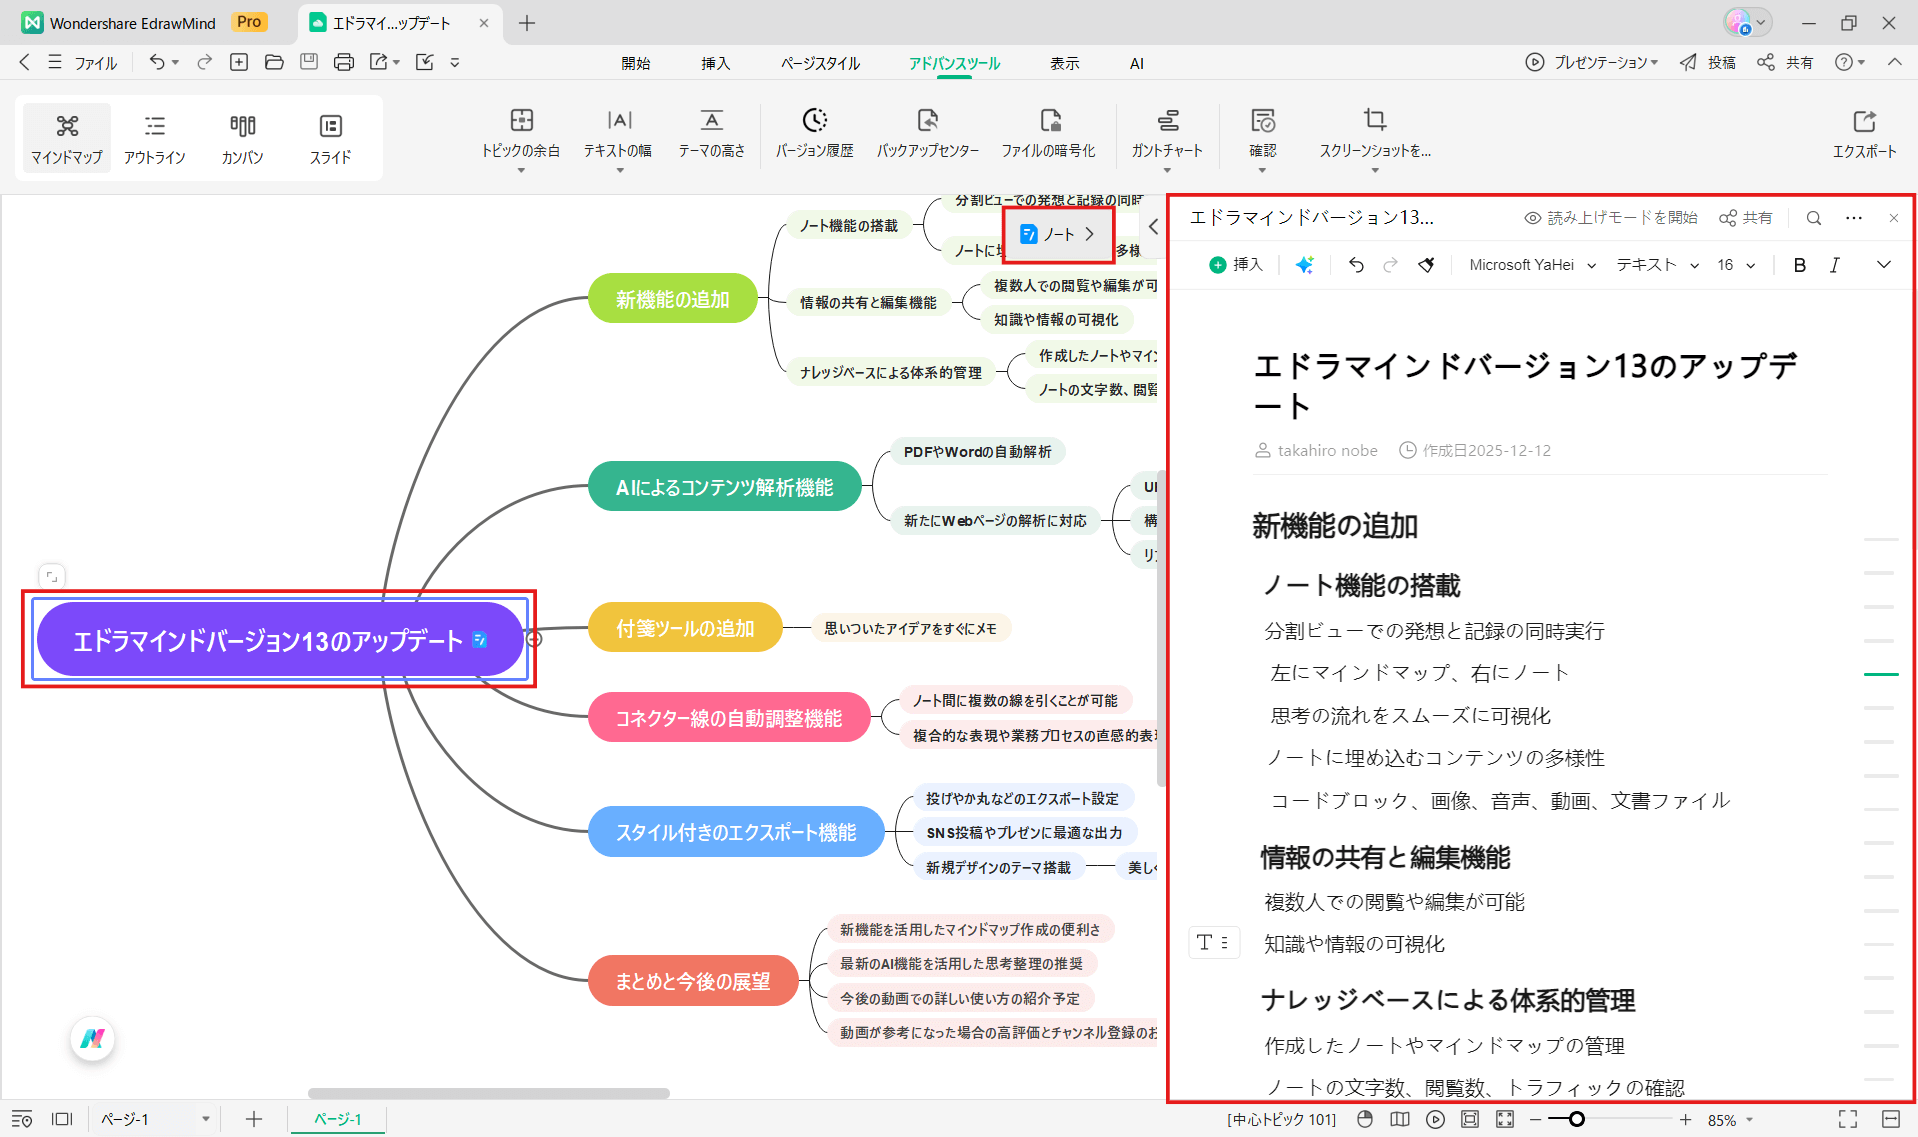Toggle bold formatting in note editor
Screen dimensions: 1918x1137
(1799, 265)
